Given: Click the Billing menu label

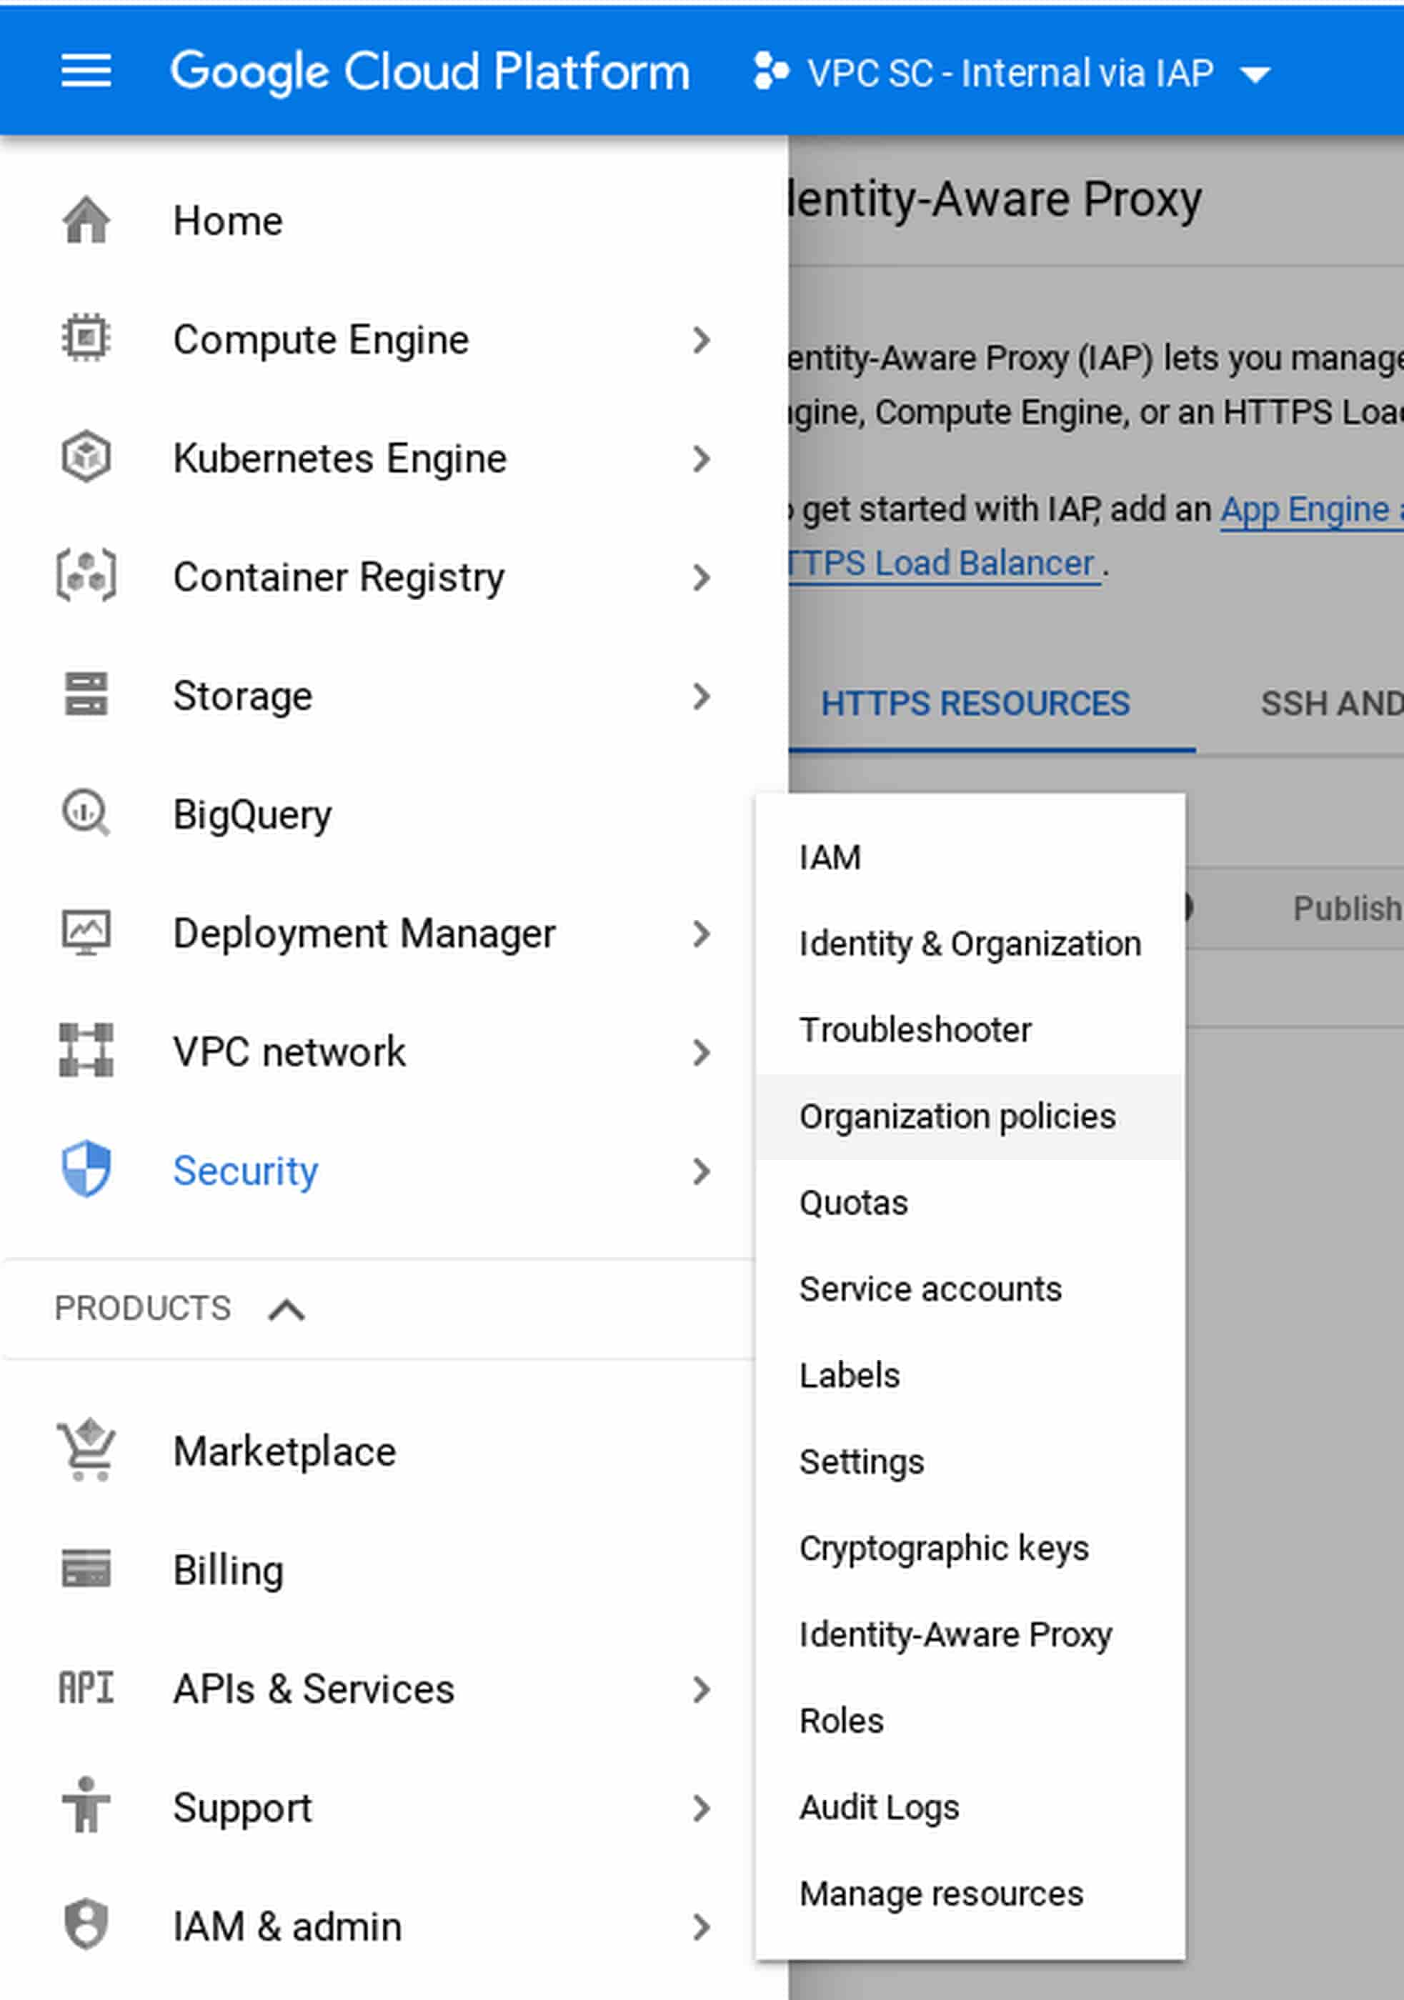Looking at the screenshot, I should point(228,1571).
